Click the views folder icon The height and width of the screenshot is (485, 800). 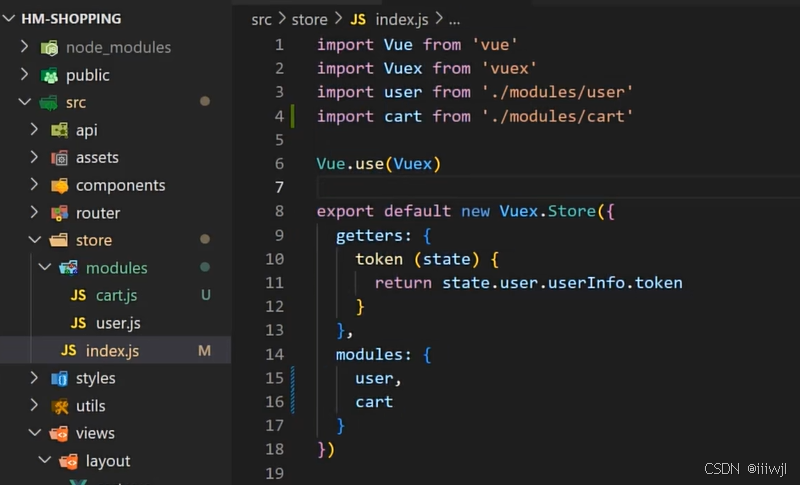coord(59,433)
